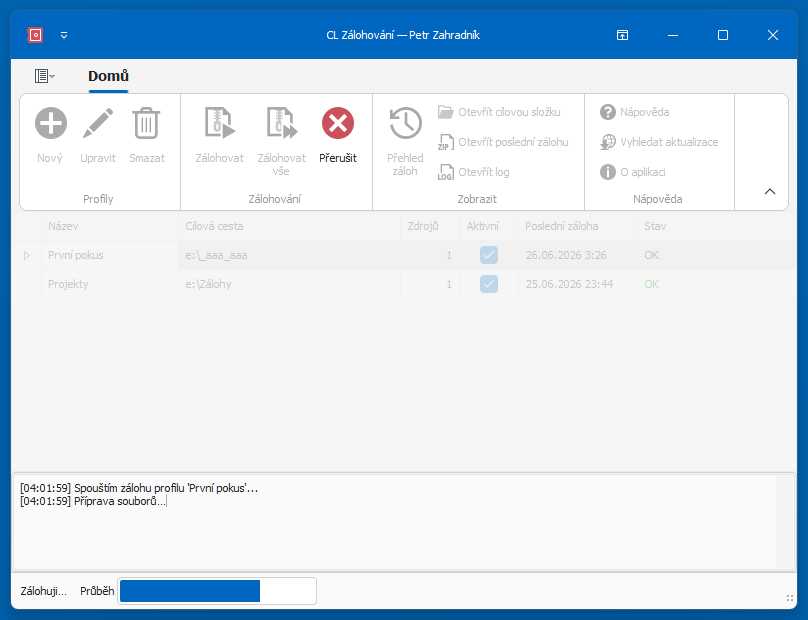
Task: Click the O aplikaci label
Action: tap(643, 172)
